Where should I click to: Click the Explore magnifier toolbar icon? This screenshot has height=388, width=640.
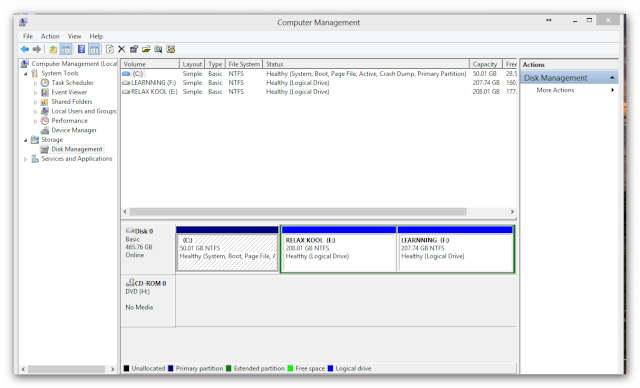(158, 49)
